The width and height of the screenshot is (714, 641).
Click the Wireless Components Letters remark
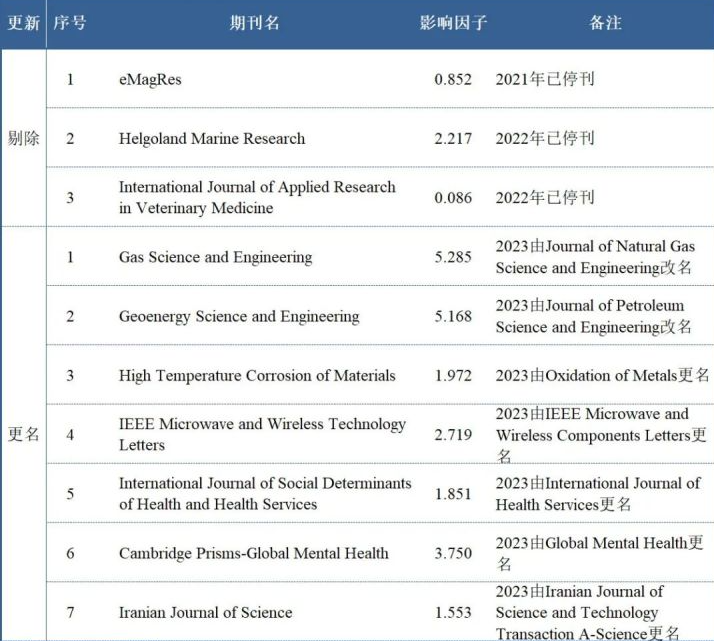tap(601, 434)
